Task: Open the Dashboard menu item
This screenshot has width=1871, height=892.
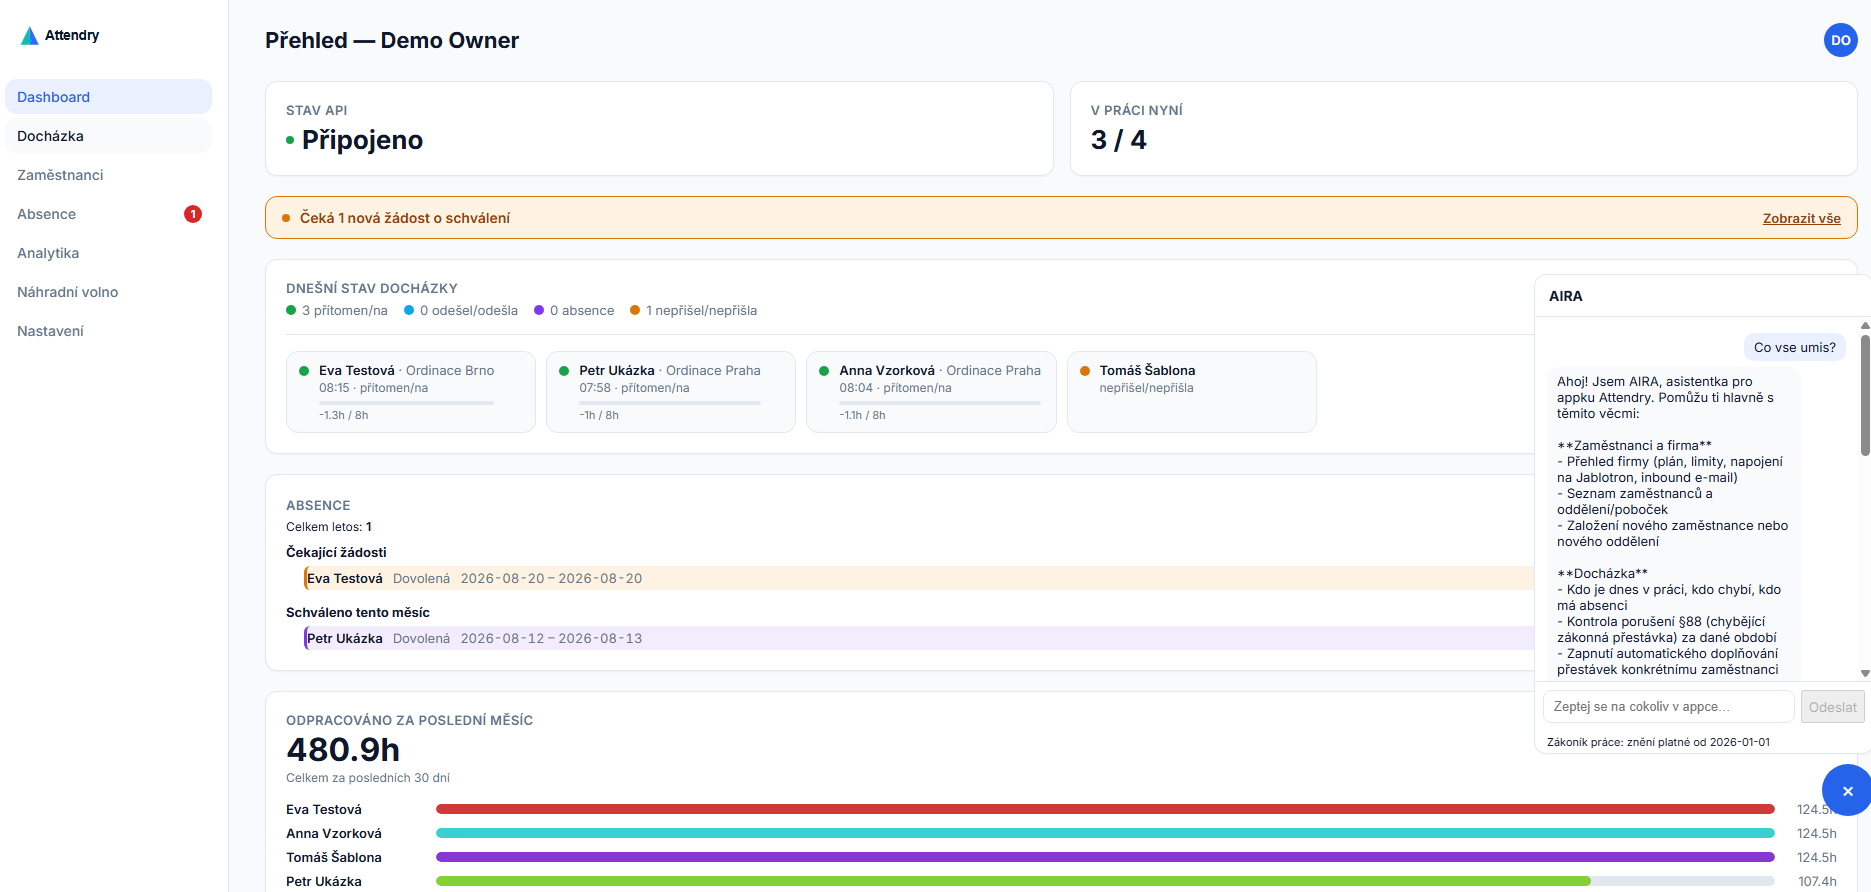Action: pos(108,97)
